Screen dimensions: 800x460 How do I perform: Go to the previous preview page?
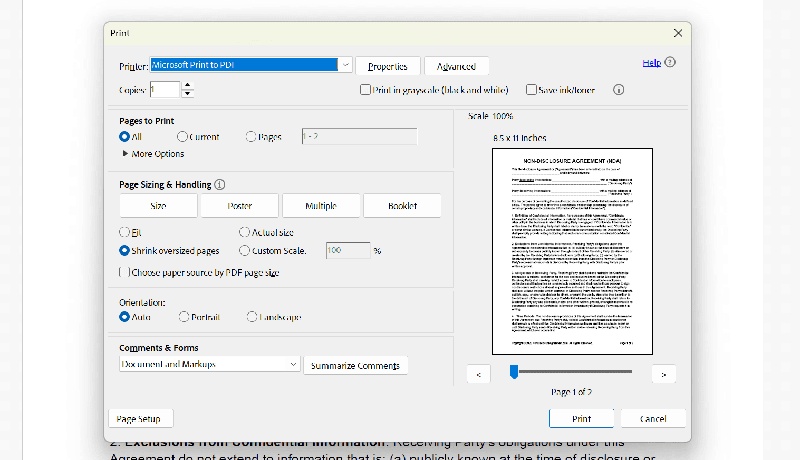pos(479,374)
